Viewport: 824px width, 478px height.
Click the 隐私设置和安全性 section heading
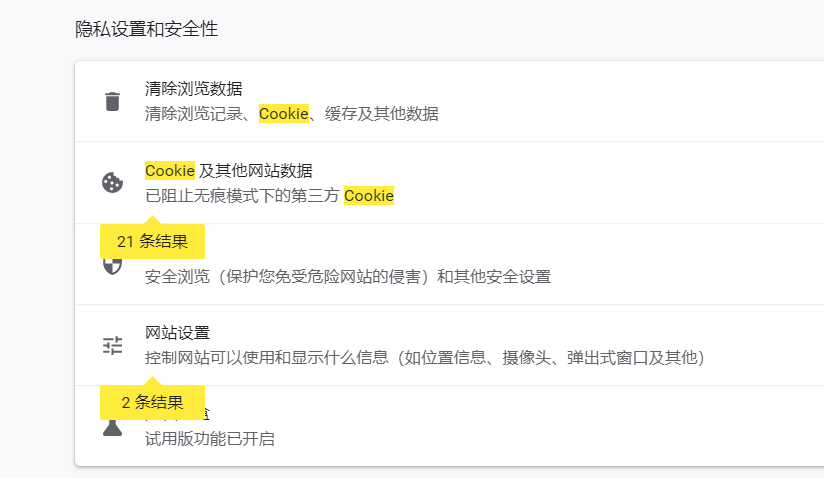pos(147,29)
